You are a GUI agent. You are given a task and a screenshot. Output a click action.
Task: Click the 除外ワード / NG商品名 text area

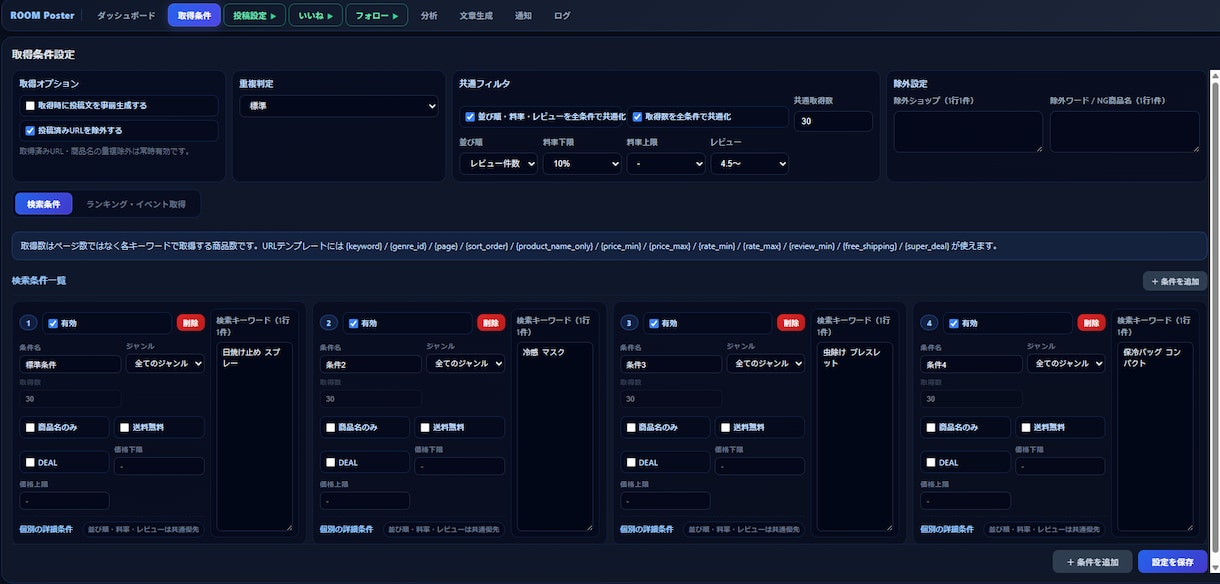1125,131
